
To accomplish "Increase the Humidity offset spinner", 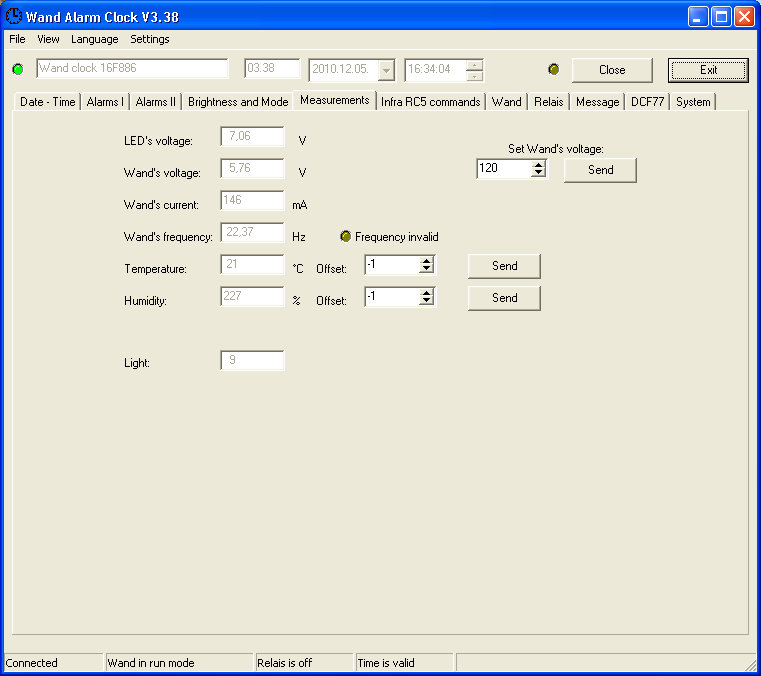I will 426,293.
